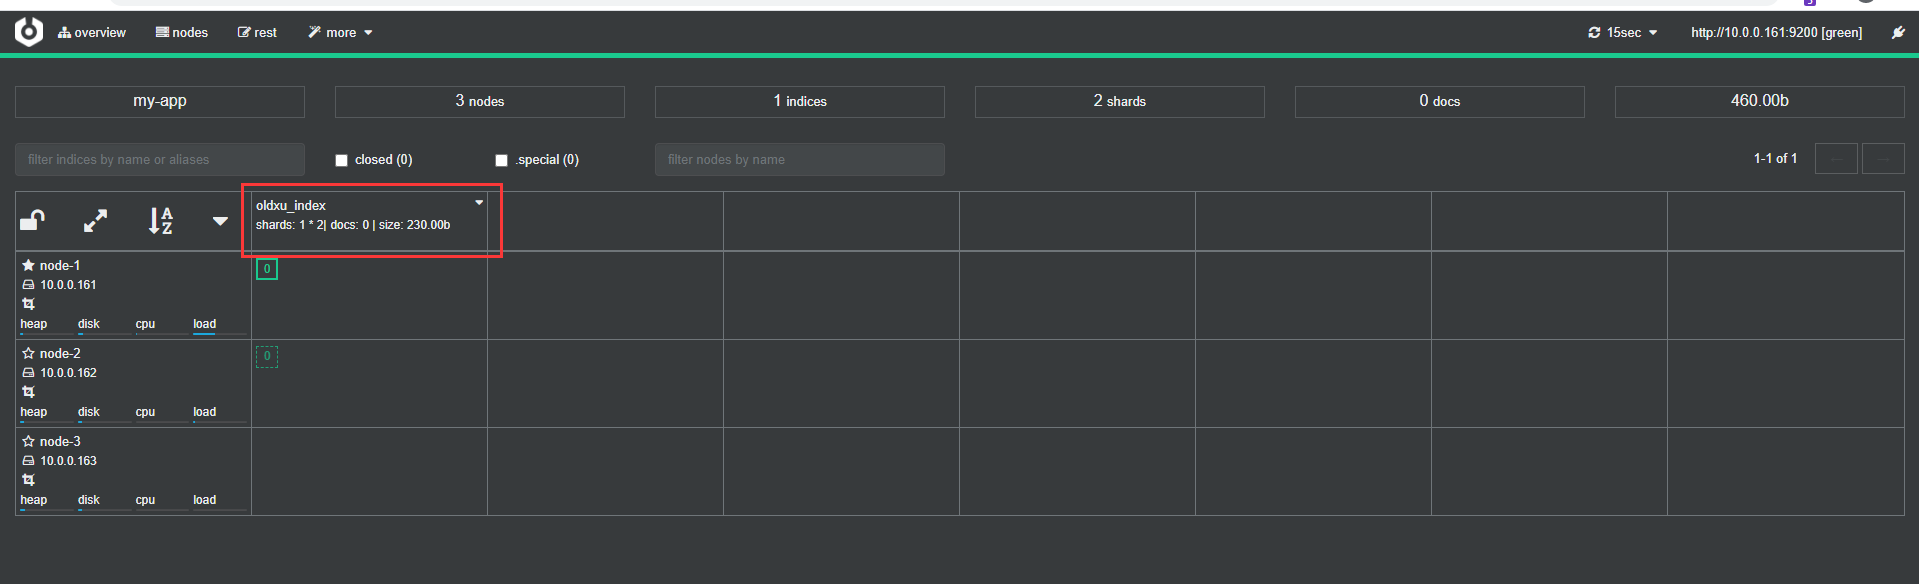Click the host URL http://10.0.0.161:9200 [green]
The image size is (1919, 584).
[x=1776, y=32]
